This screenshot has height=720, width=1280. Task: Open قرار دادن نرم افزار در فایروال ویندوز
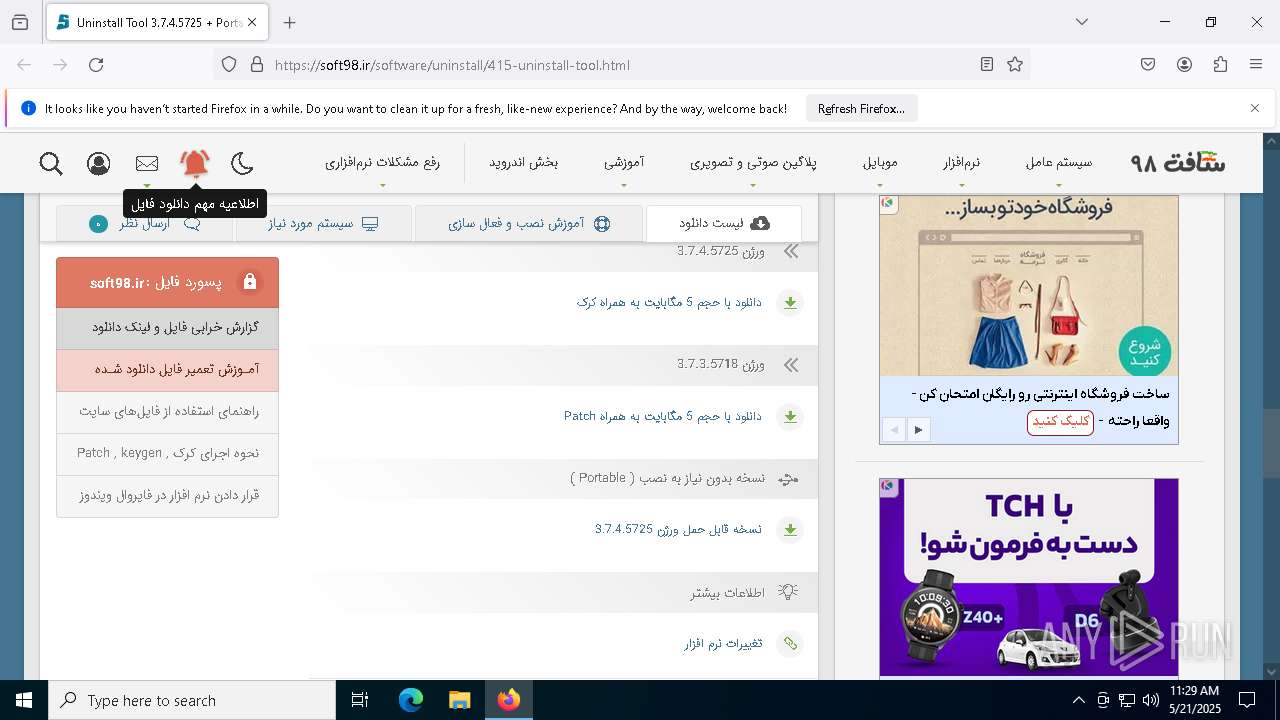[x=168, y=496]
